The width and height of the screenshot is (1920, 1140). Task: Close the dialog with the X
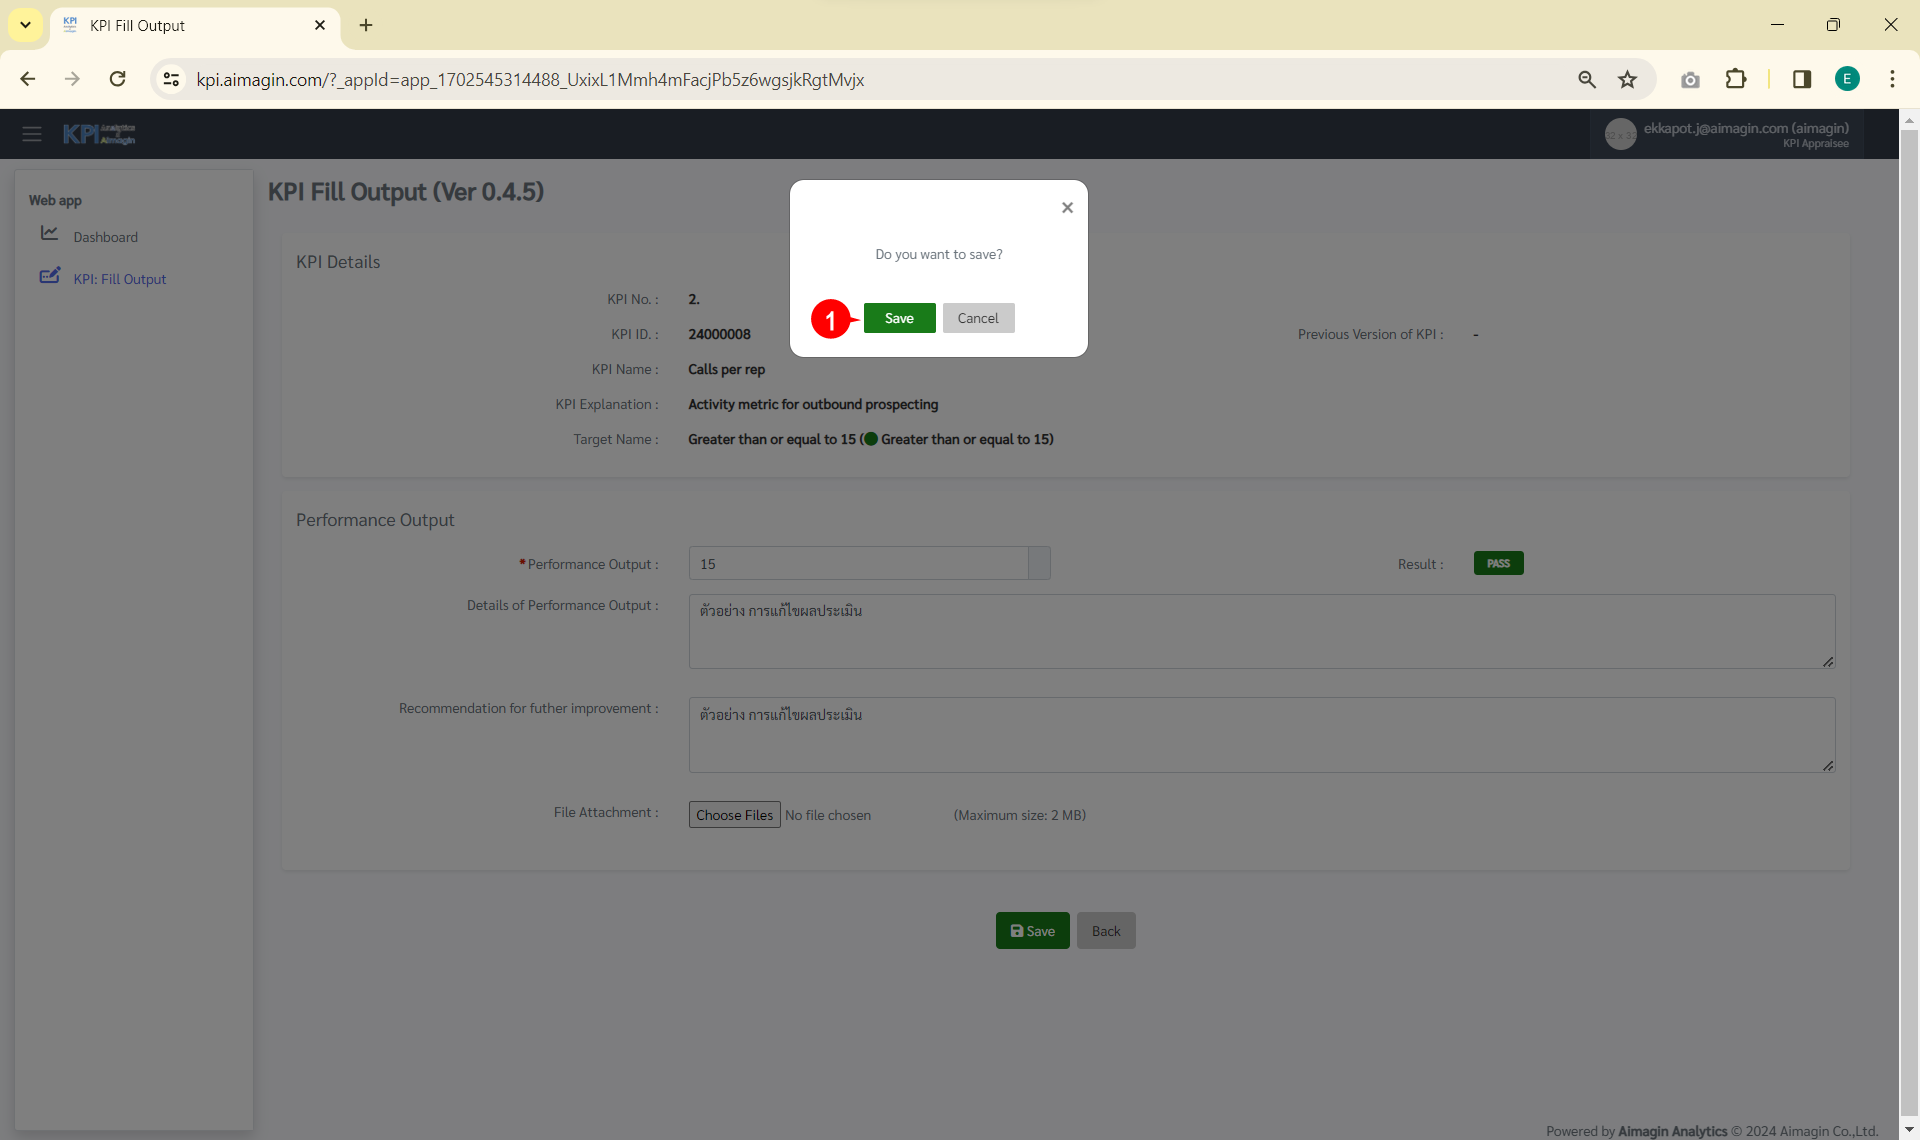(x=1067, y=208)
